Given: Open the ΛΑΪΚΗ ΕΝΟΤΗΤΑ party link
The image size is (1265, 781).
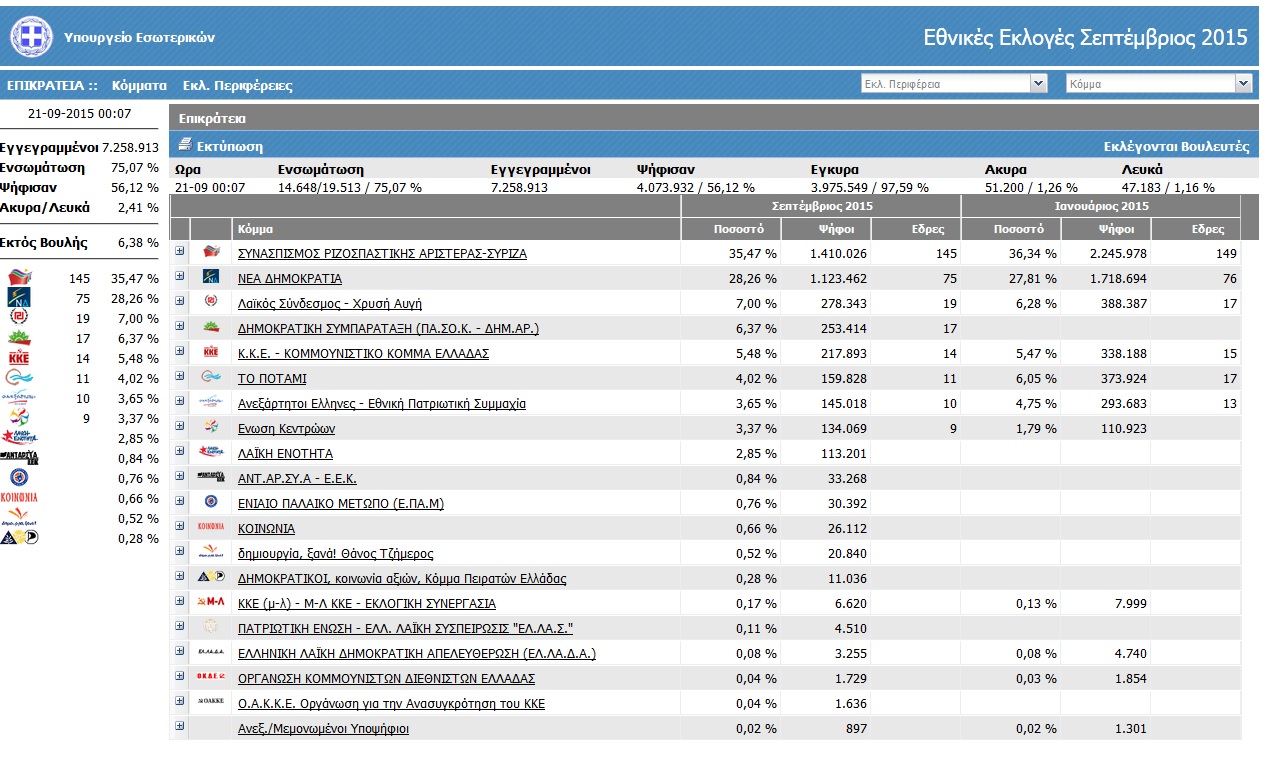Looking at the screenshot, I should coord(285,454).
